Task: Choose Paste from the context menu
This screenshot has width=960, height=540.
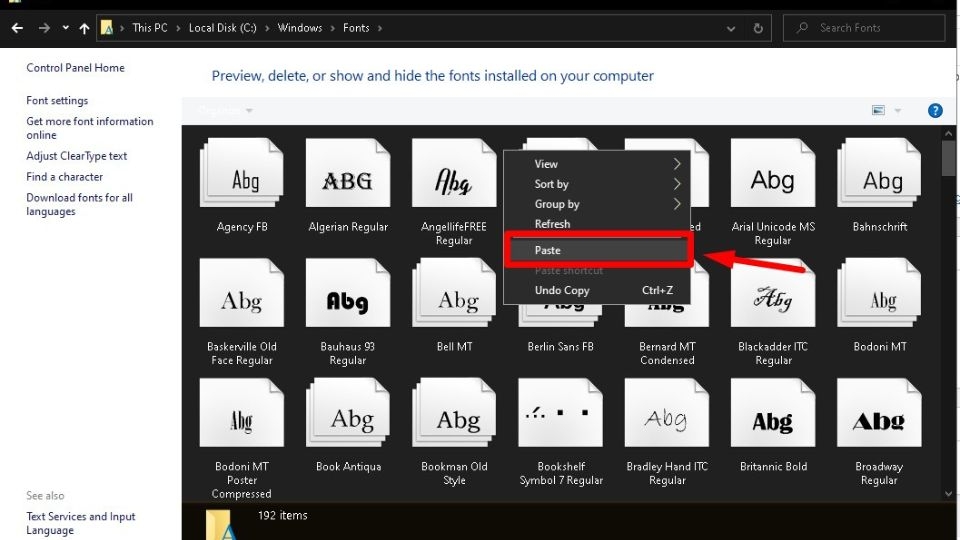Action: click(x=599, y=250)
